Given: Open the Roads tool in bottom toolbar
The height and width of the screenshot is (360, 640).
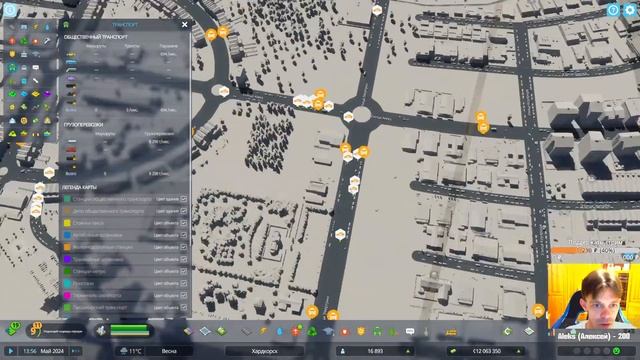Looking at the screenshot, I should (x=246, y=331).
